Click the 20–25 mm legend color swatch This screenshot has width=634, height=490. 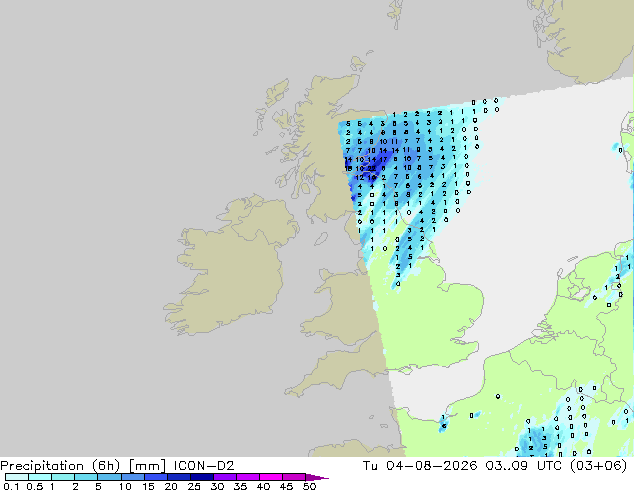pos(179,477)
